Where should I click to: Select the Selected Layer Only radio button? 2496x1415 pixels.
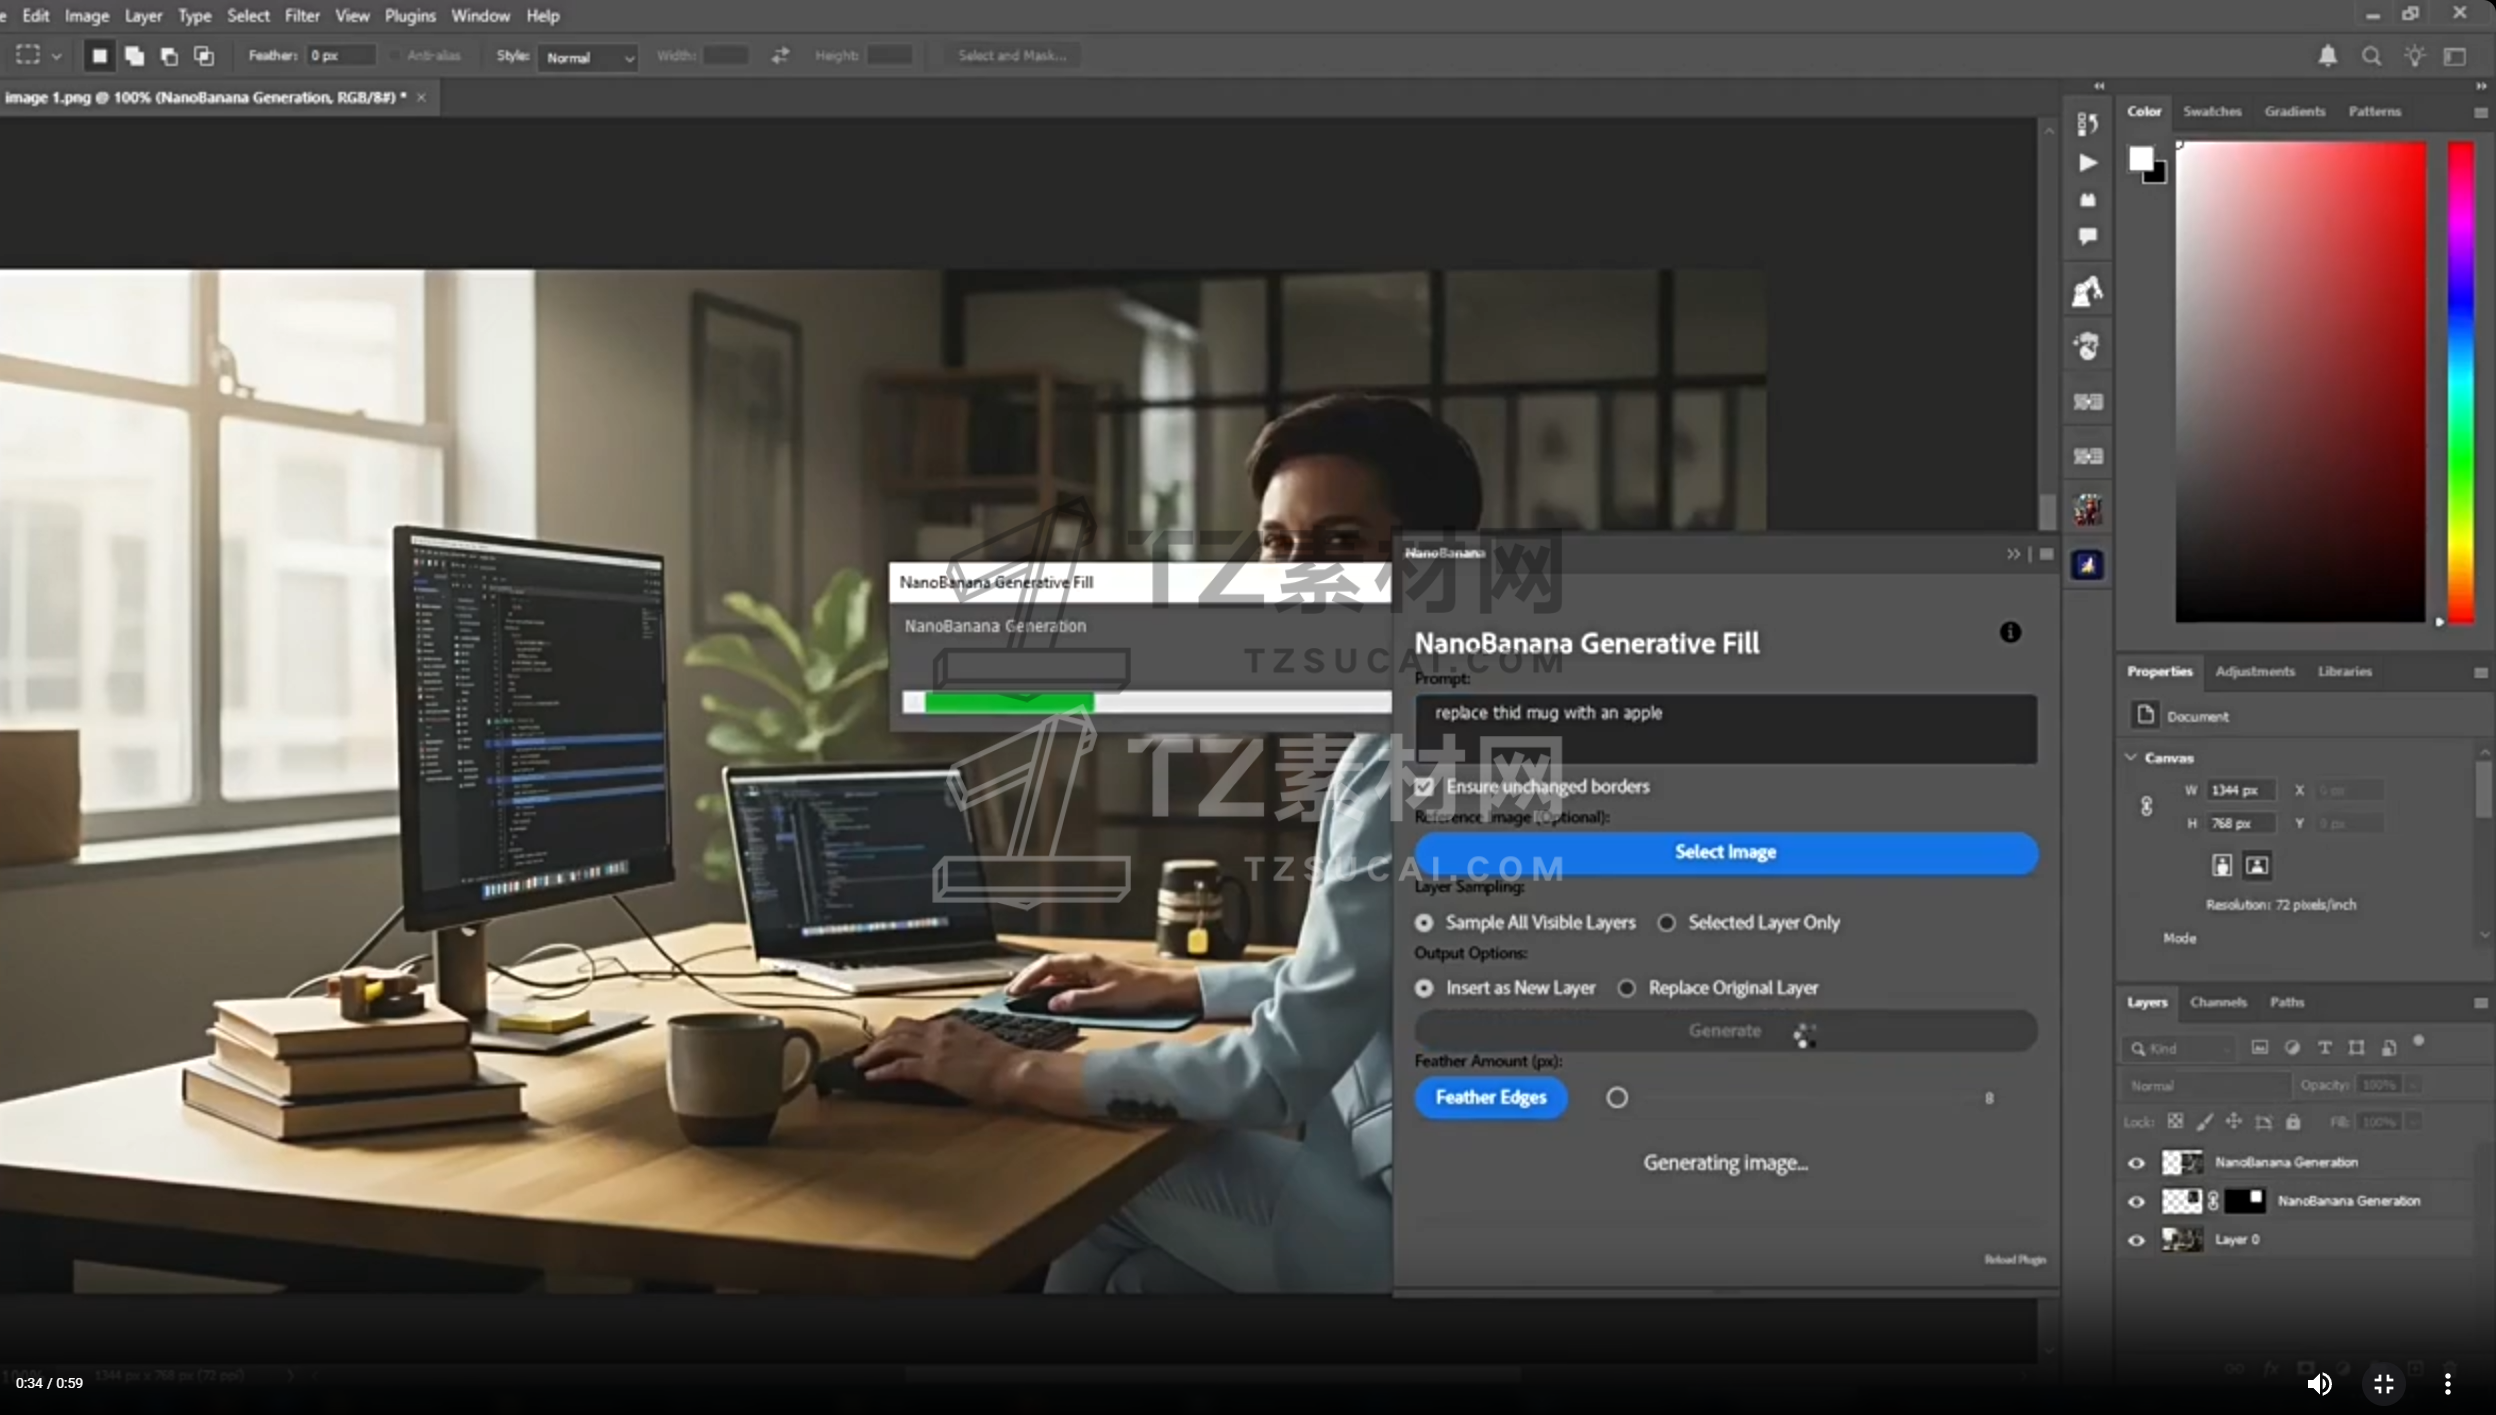pyautogui.click(x=1666, y=923)
